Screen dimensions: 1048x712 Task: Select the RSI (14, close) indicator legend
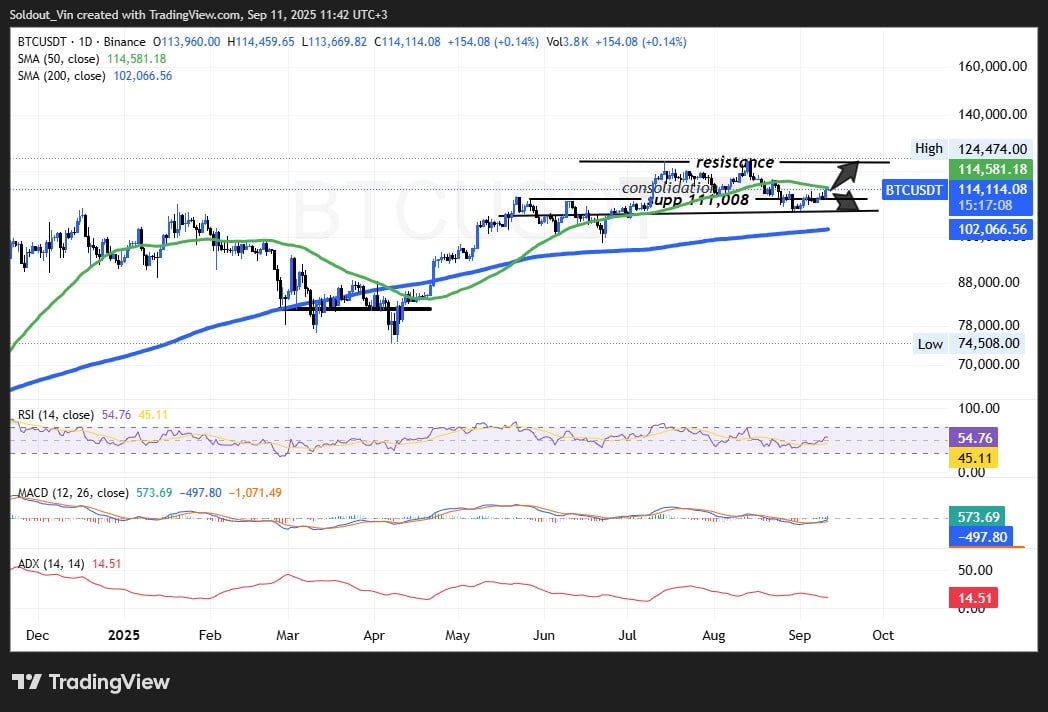[x=55, y=414]
